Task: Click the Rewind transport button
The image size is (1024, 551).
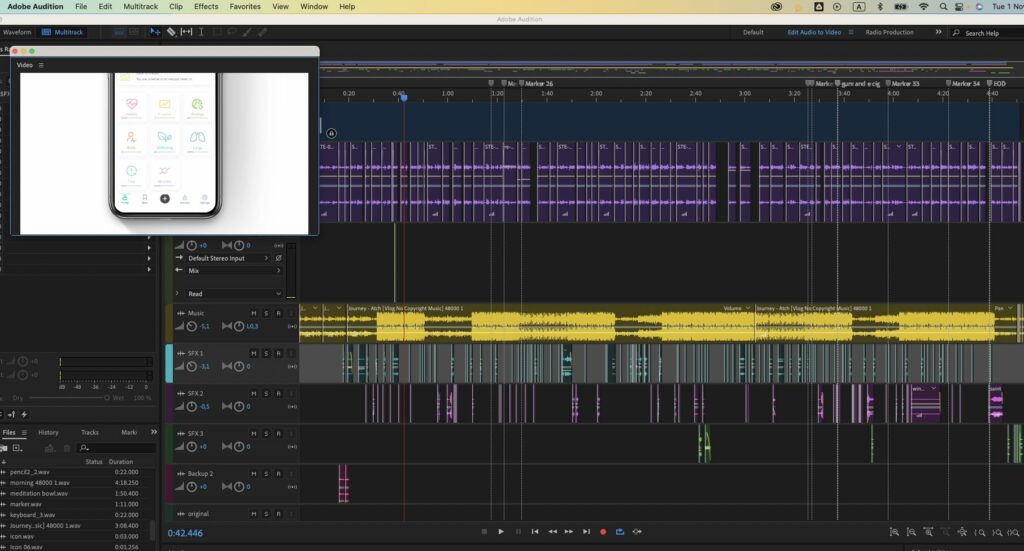Action: (552, 532)
